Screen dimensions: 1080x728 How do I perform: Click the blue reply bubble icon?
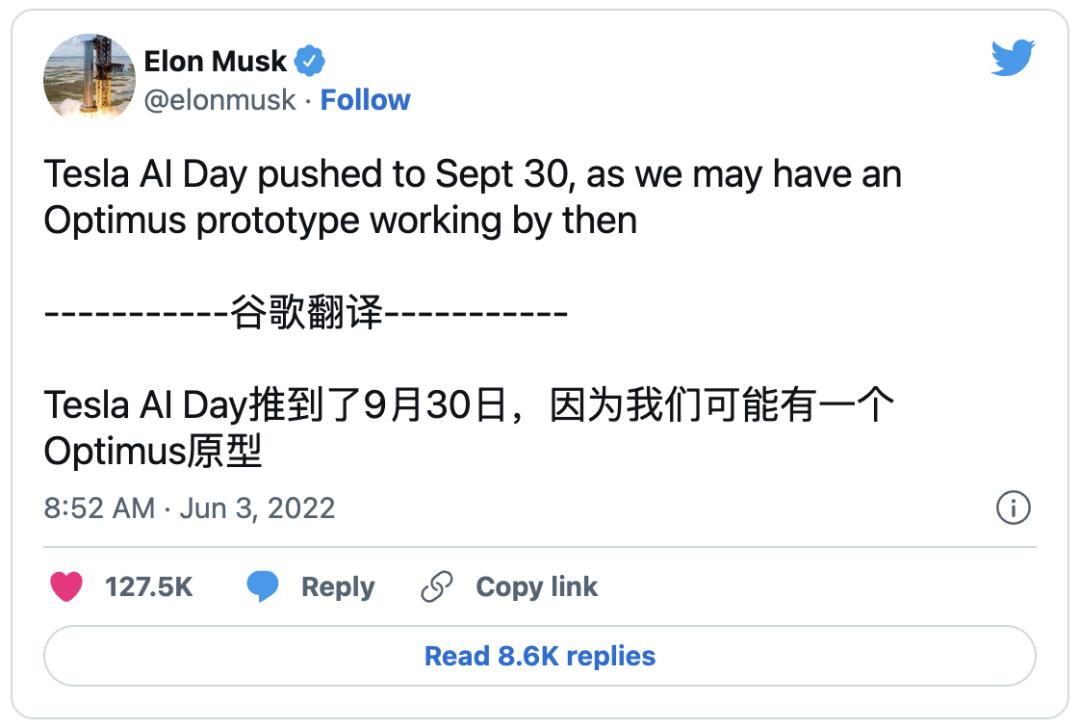point(263,587)
